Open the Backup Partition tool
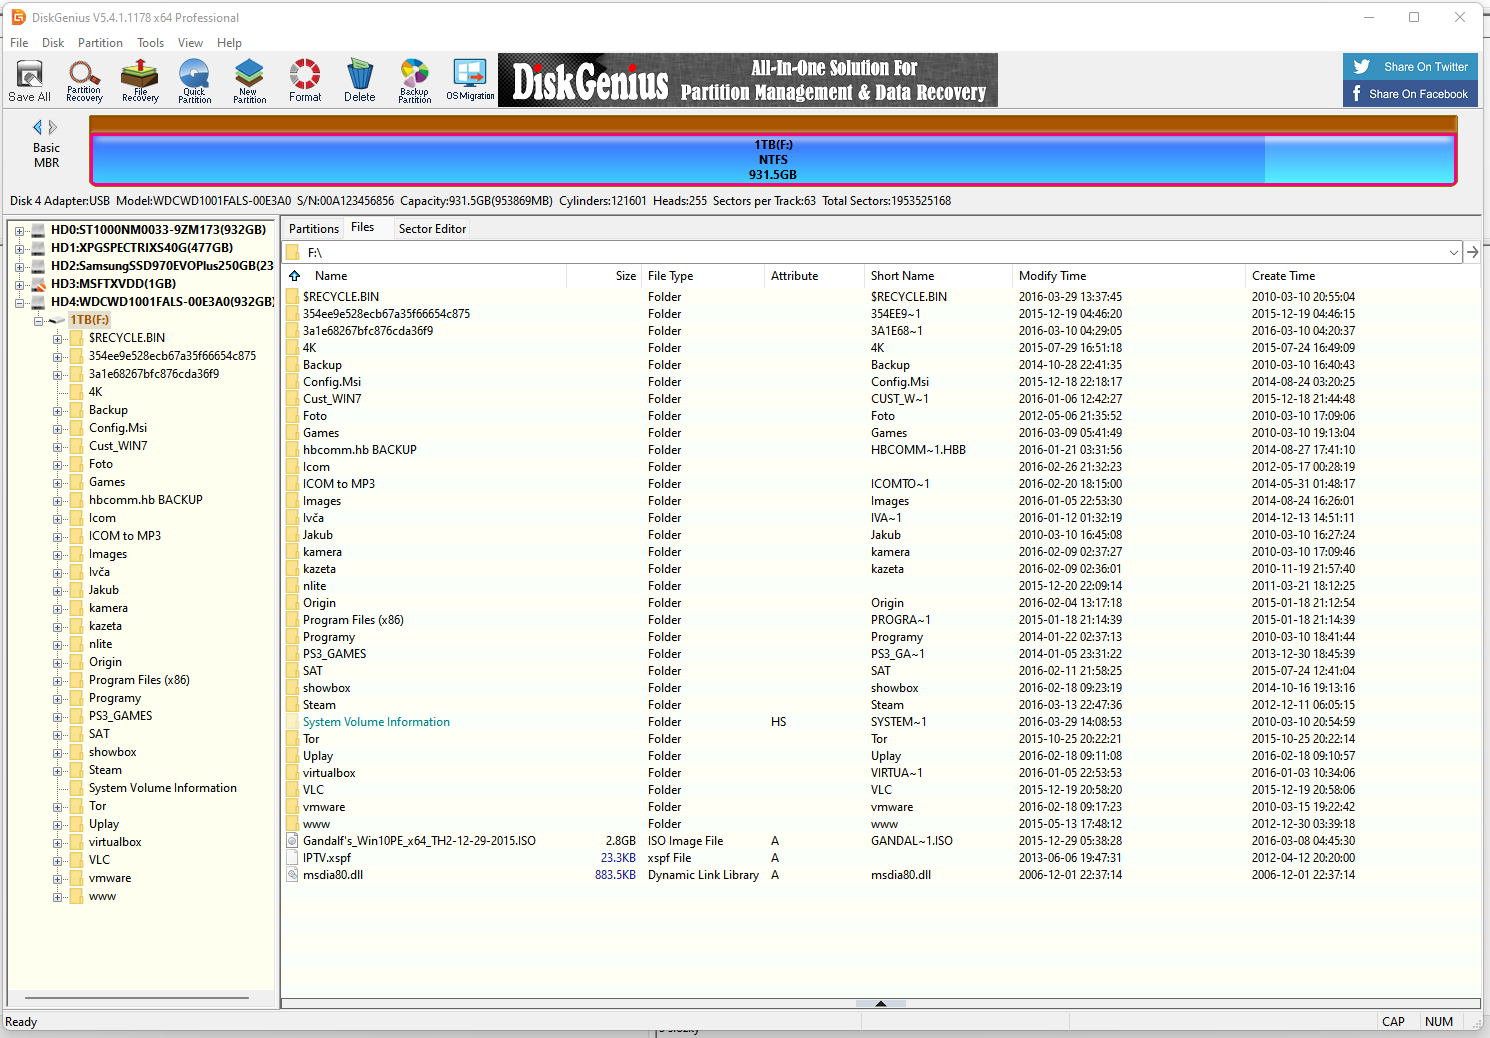 point(415,80)
